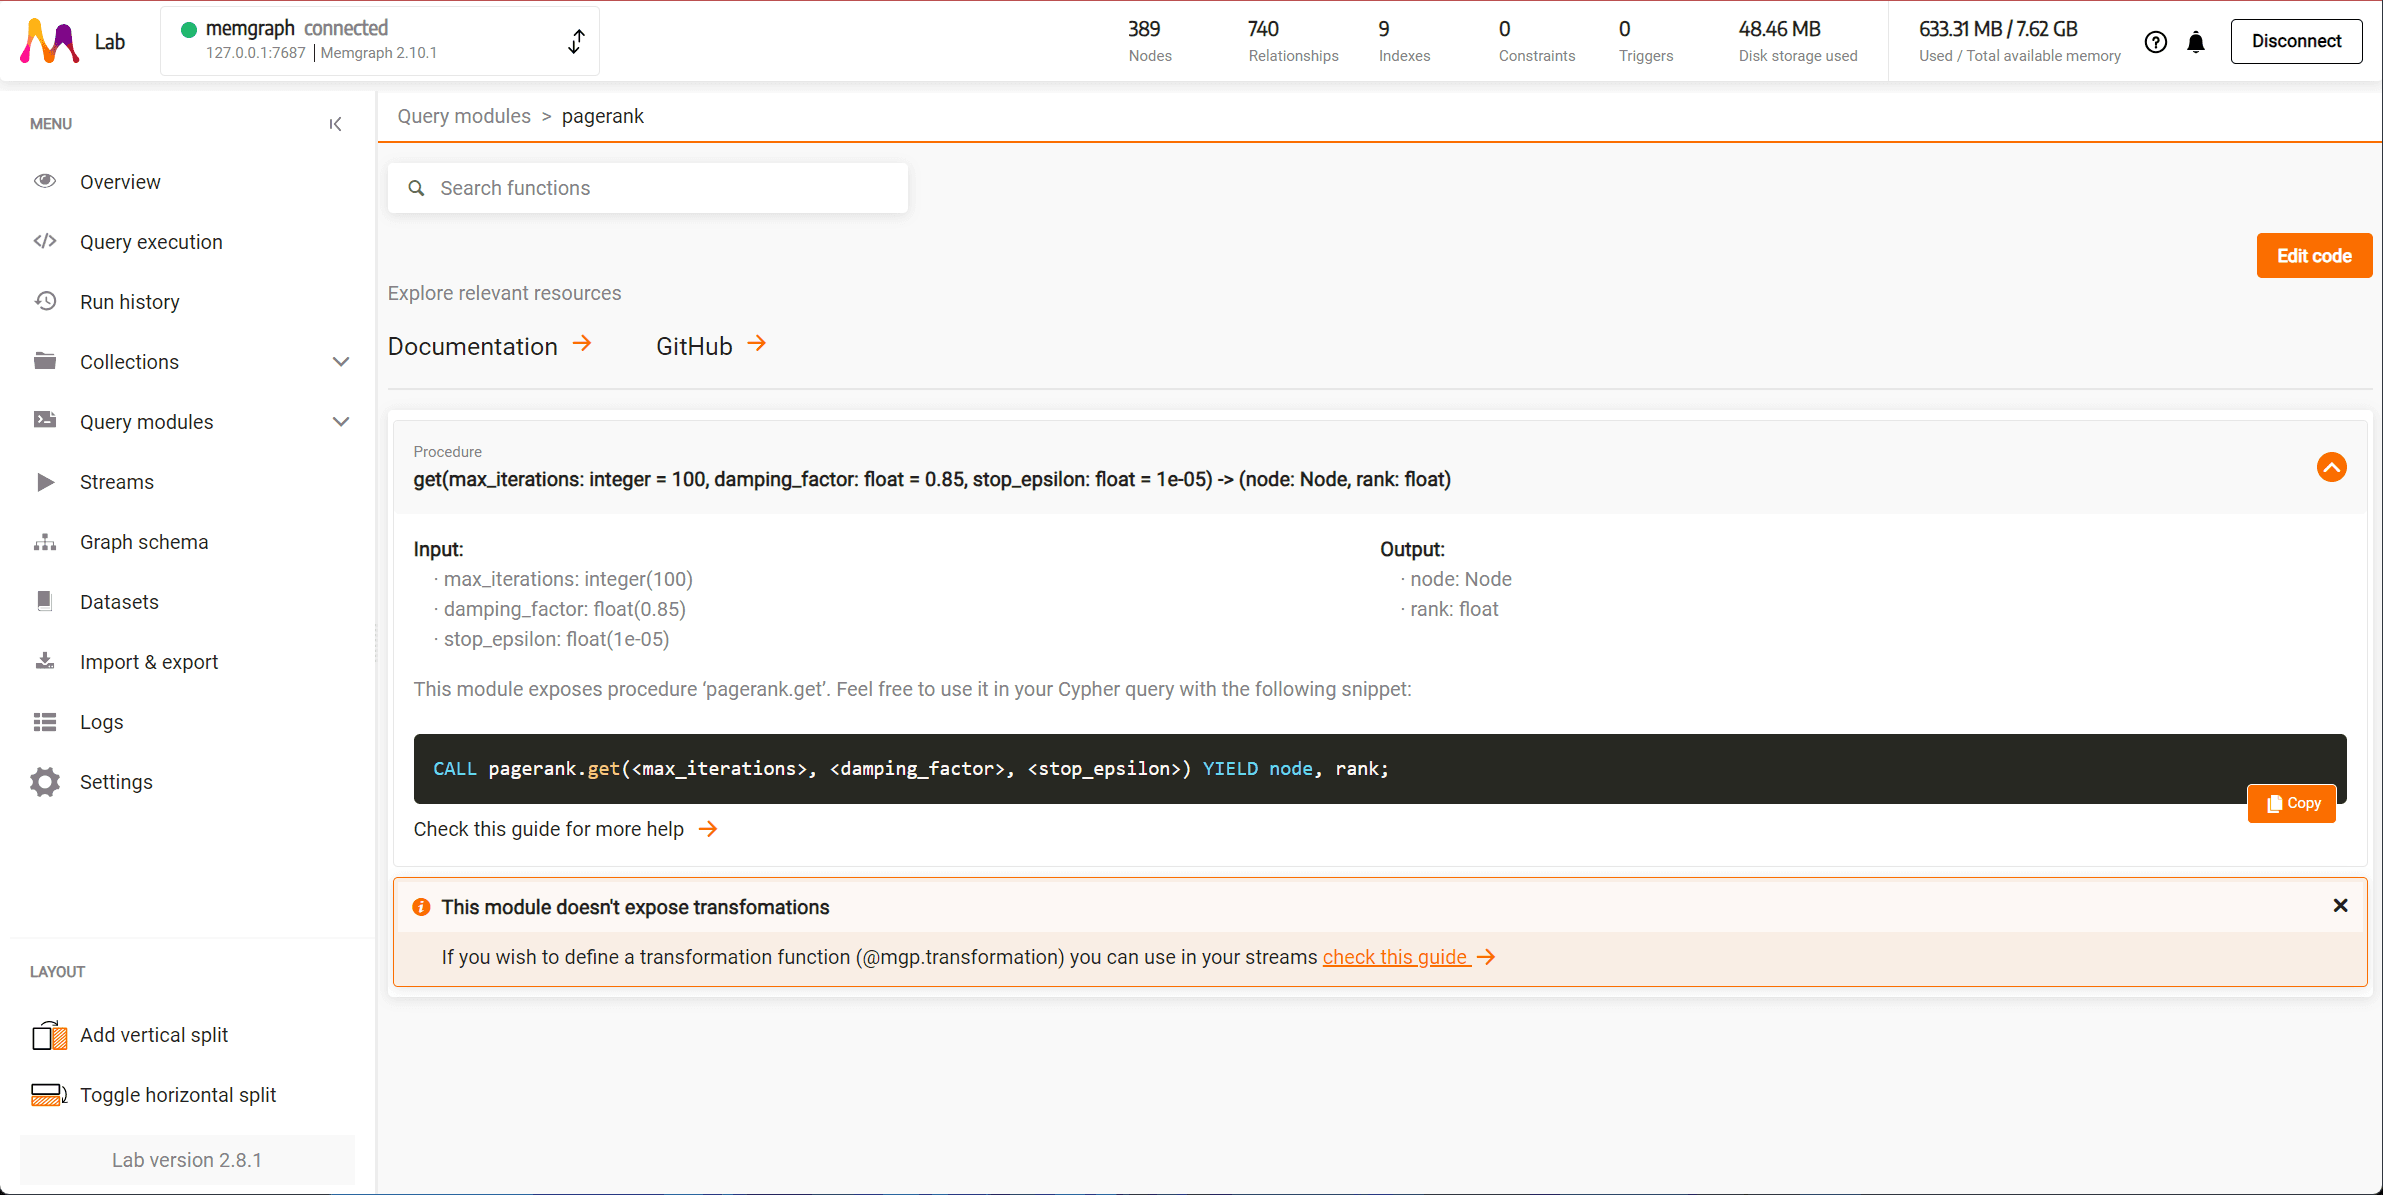The width and height of the screenshot is (2383, 1195).
Task: Copy the pagerank snippet
Action: (x=2292, y=803)
